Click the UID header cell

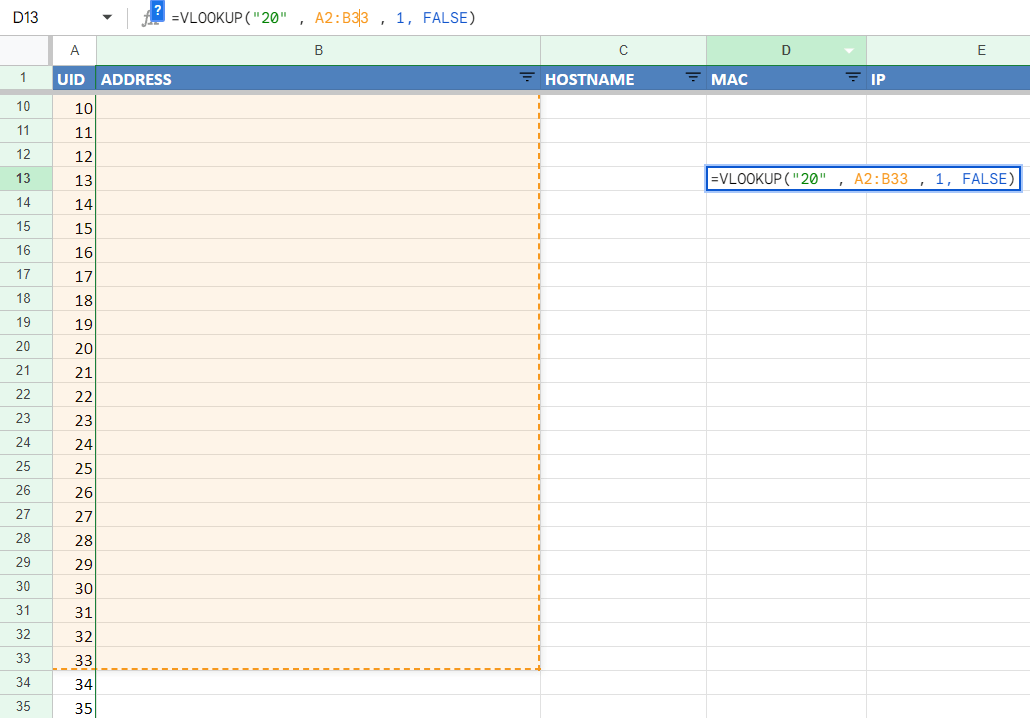(x=74, y=79)
